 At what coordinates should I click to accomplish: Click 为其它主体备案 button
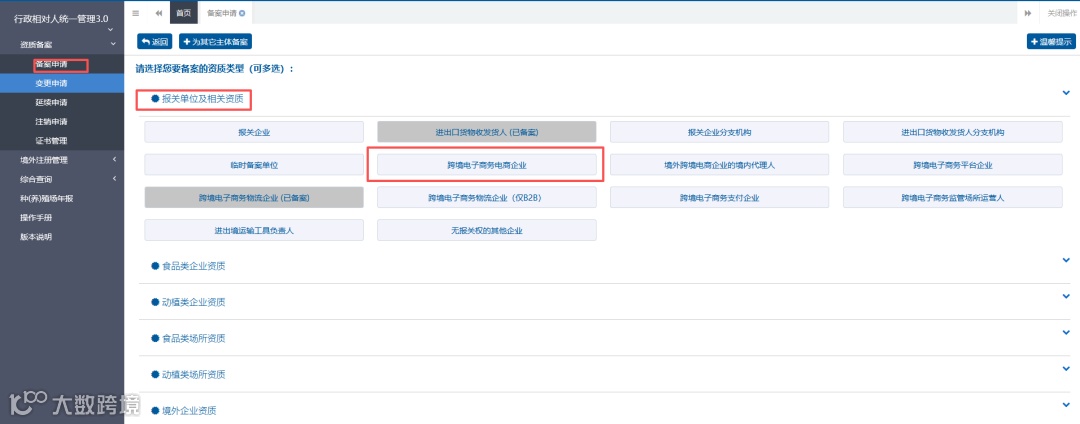216,42
